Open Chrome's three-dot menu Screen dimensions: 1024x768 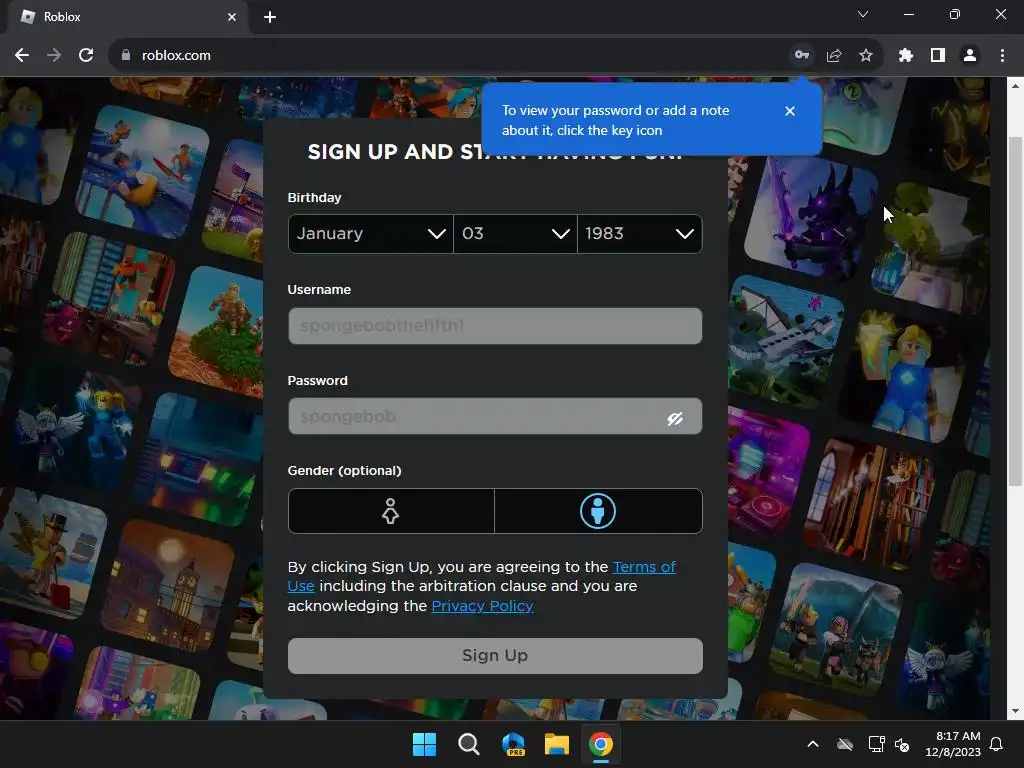(1002, 56)
